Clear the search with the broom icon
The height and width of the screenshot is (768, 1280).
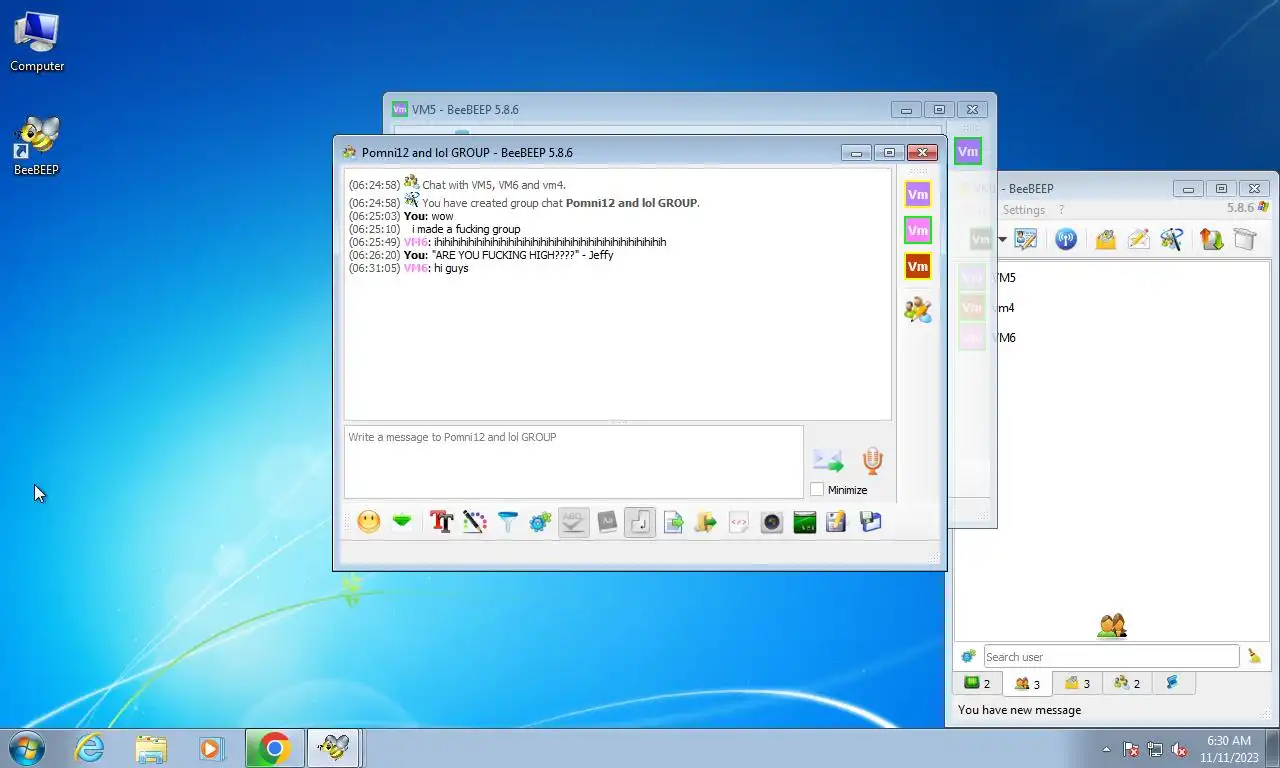pyautogui.click(x=1254, y=657)
